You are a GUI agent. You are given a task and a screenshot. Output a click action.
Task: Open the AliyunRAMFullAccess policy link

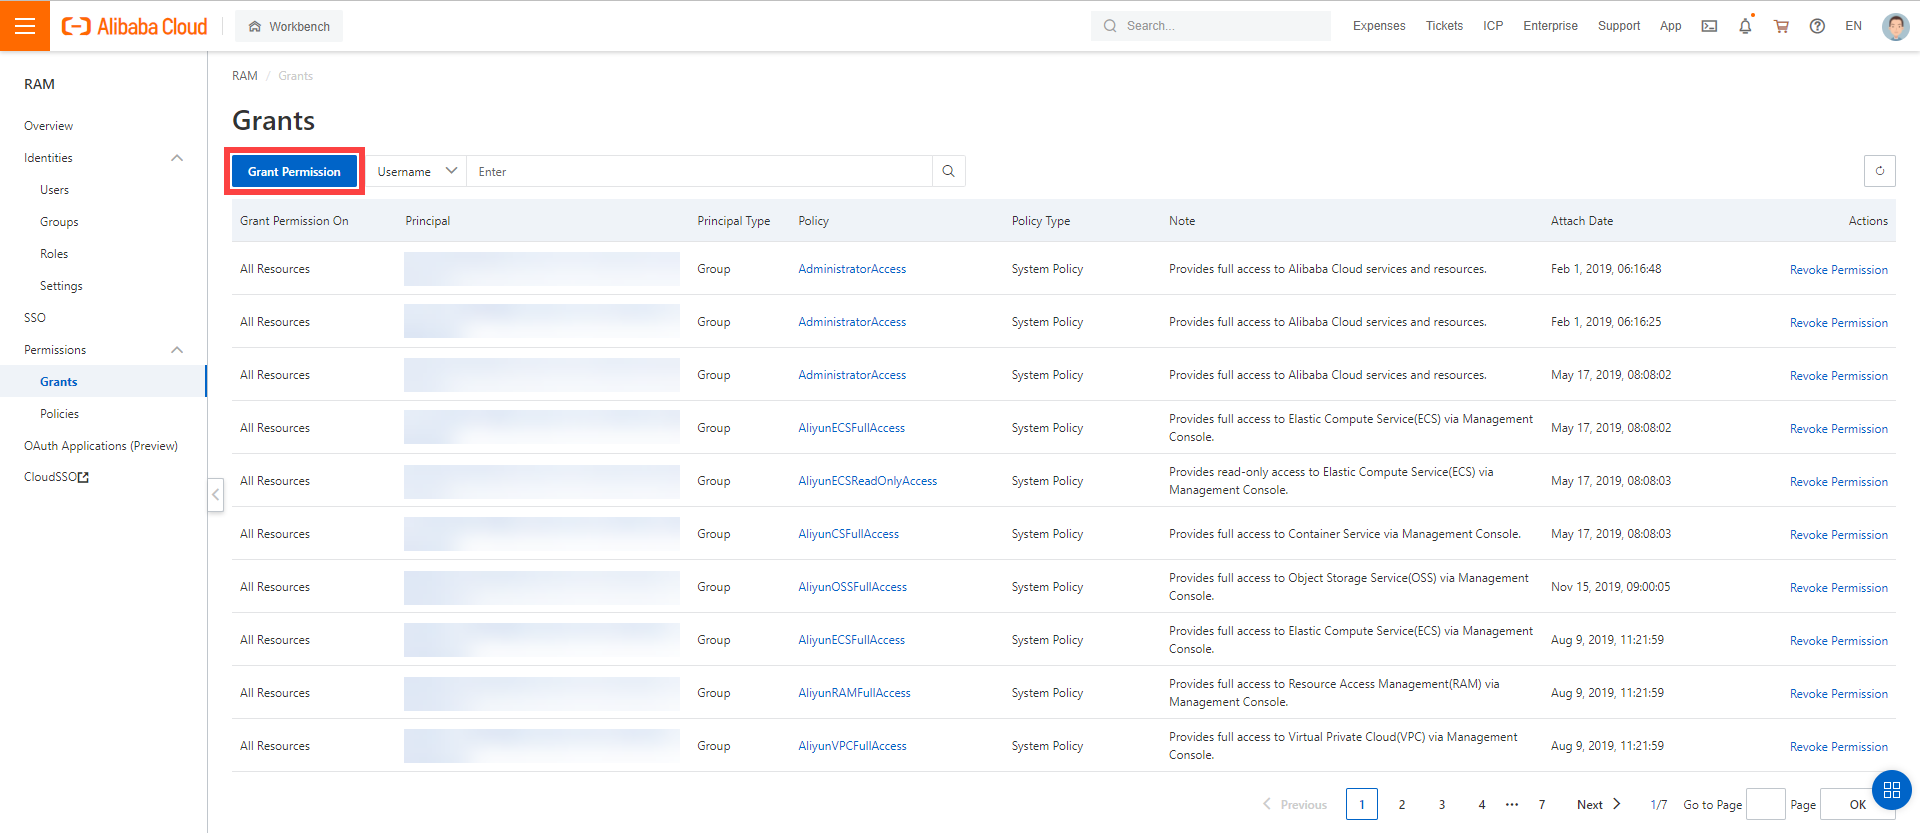point(854,693)
